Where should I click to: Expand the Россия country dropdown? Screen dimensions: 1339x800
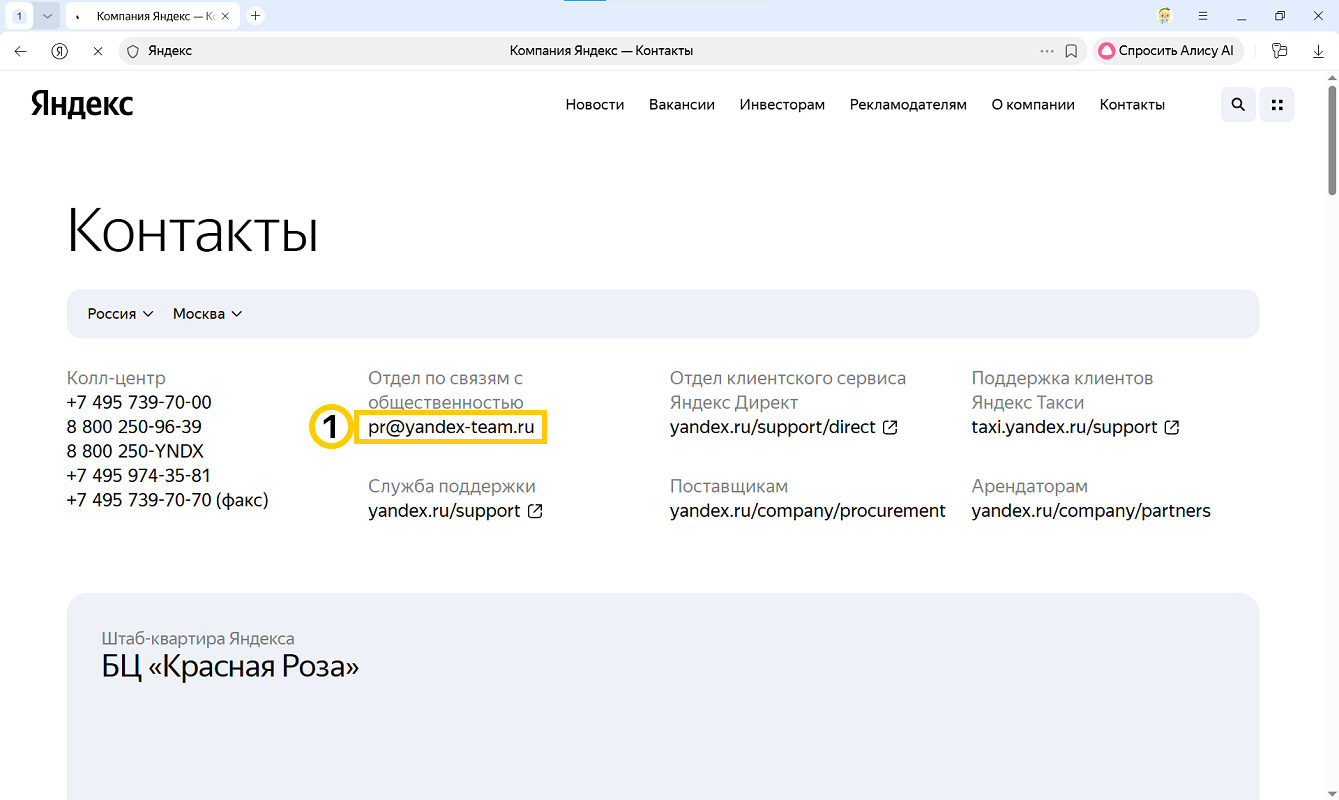tap(120, 314)
